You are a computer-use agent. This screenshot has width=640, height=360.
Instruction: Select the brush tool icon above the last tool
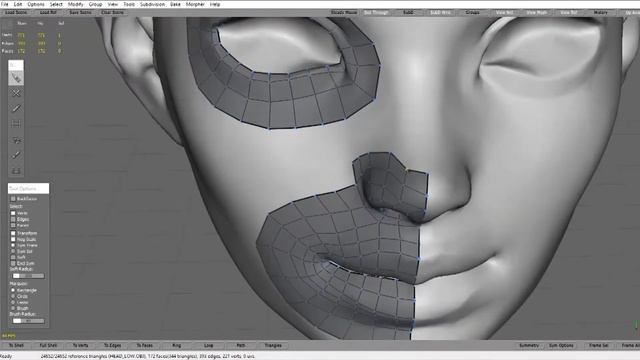(x=16, y=155)
